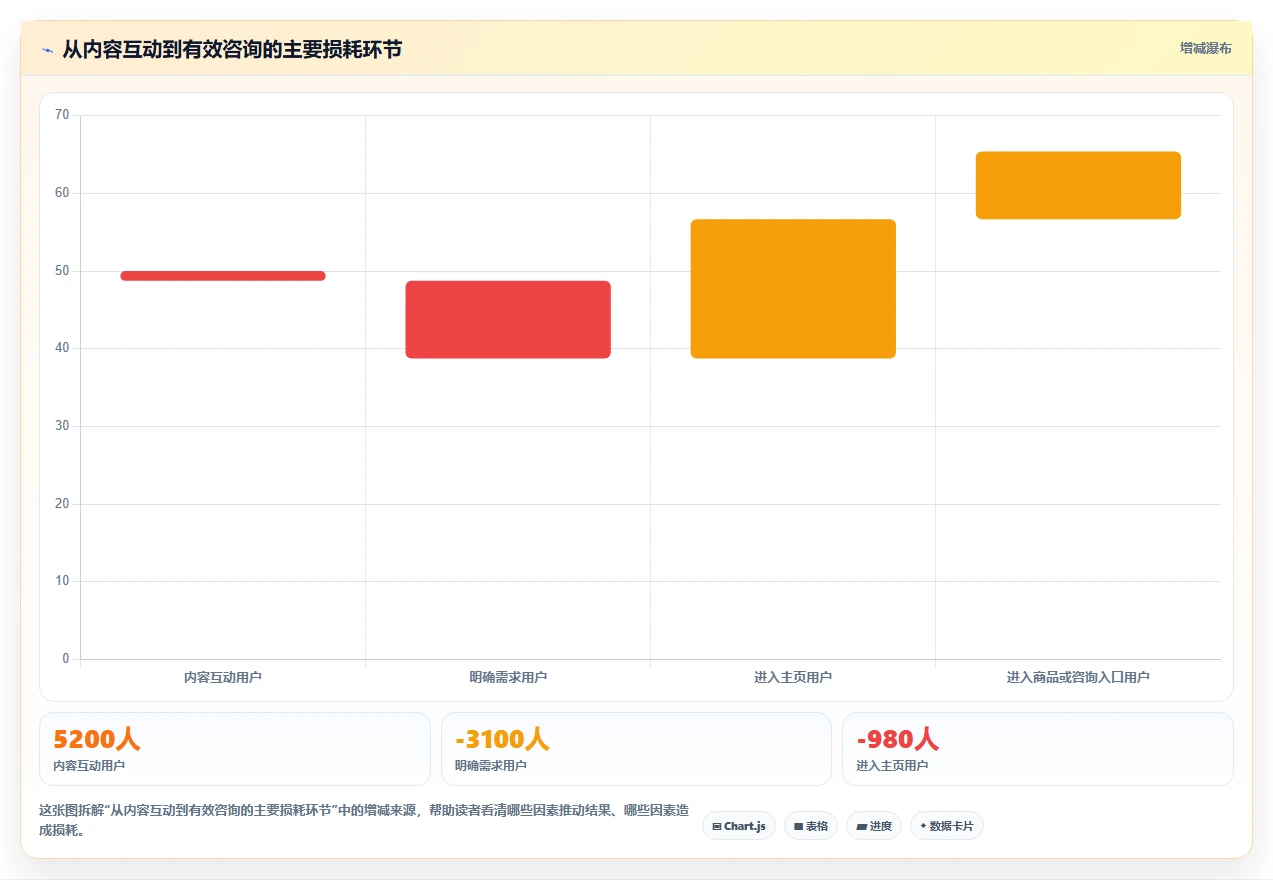Click the description paragraph below the cards

[x=364, y=820]
